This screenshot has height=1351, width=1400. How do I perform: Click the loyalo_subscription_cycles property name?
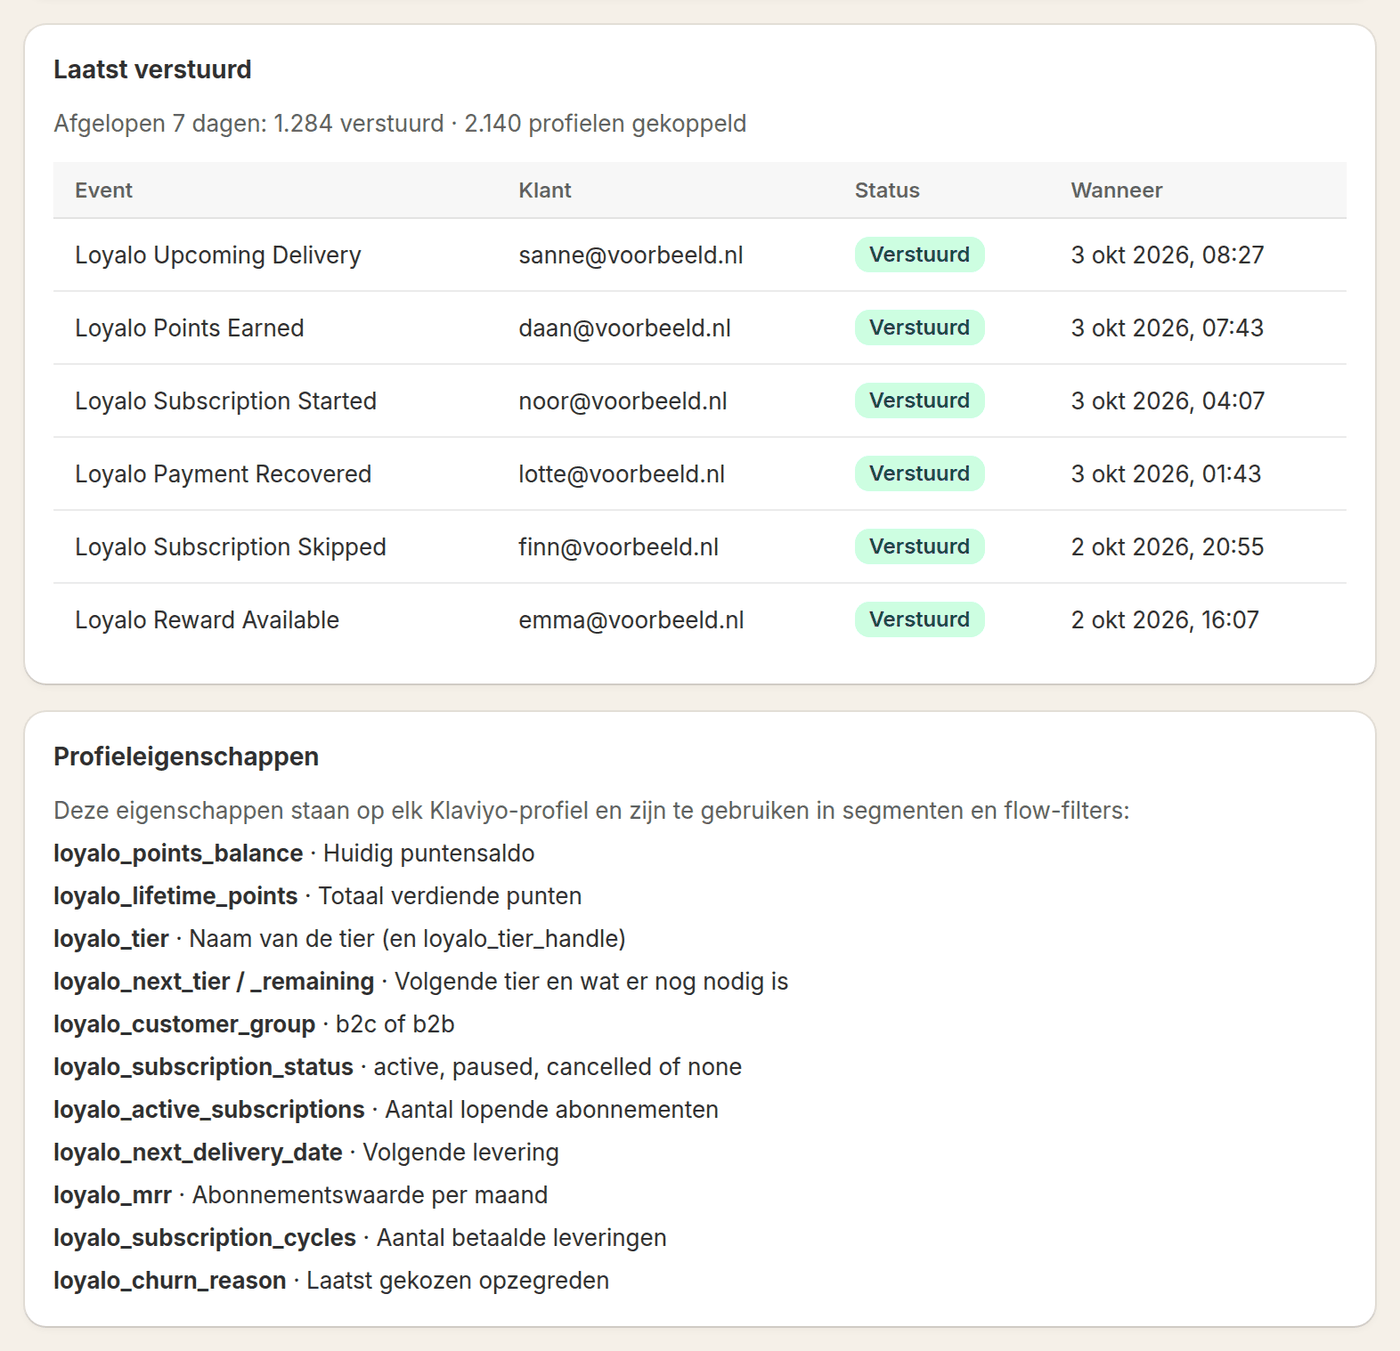[205, 1238]
